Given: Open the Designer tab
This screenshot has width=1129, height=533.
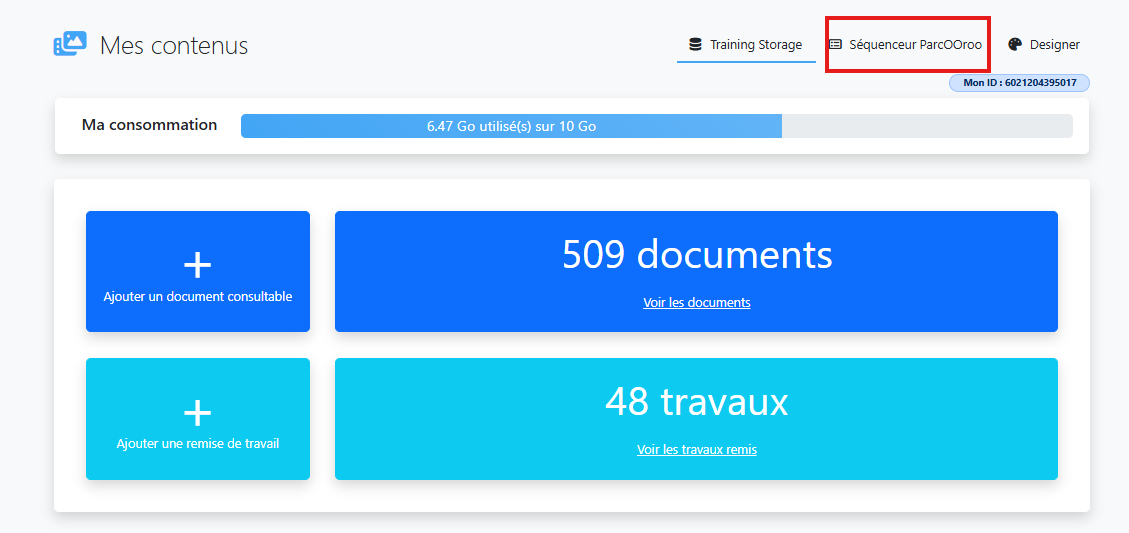Looking at the screenshot, I should coord(1043,45).
